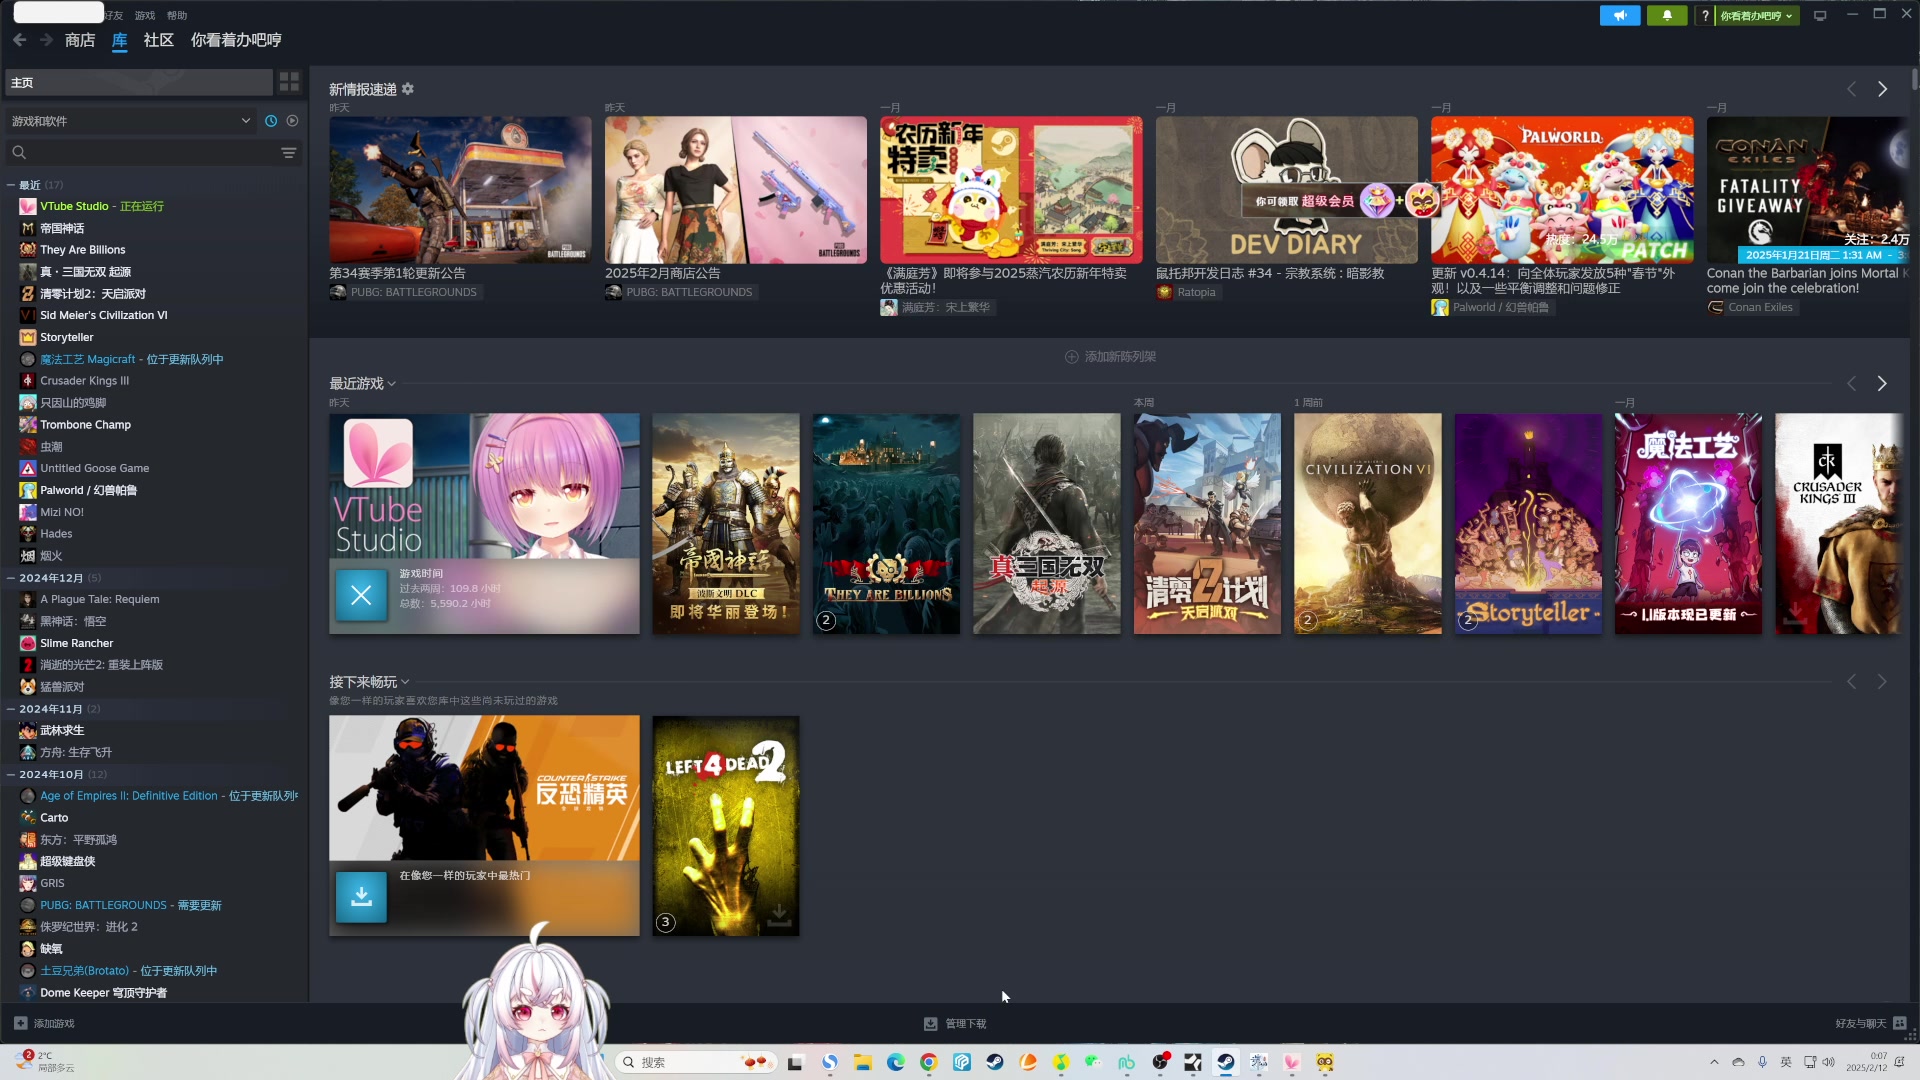Open the 第34赛季第1轮更新公告 news thumbnail
Viewport: 1920px width, 1080px height.
tap(460, 190)
